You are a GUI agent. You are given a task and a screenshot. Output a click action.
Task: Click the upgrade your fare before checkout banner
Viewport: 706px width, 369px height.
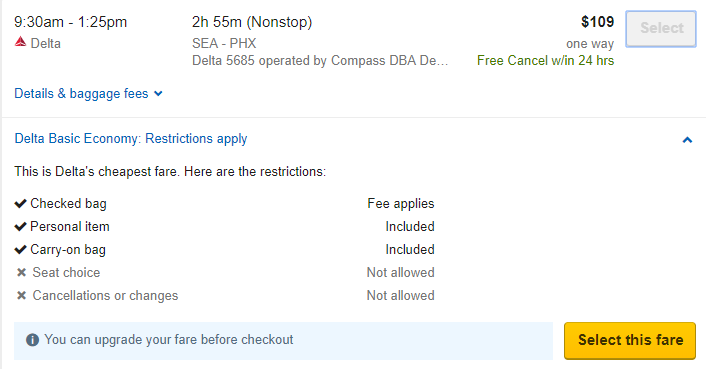click(283, 340)
